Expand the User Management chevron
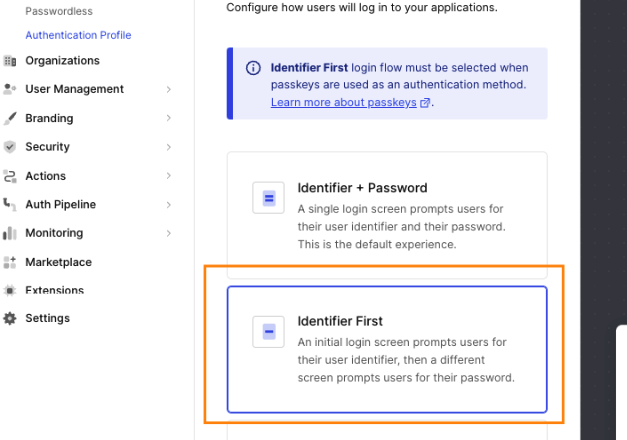Image resolution: width=627 pixels, height=440 pixels. click(169, 90)
